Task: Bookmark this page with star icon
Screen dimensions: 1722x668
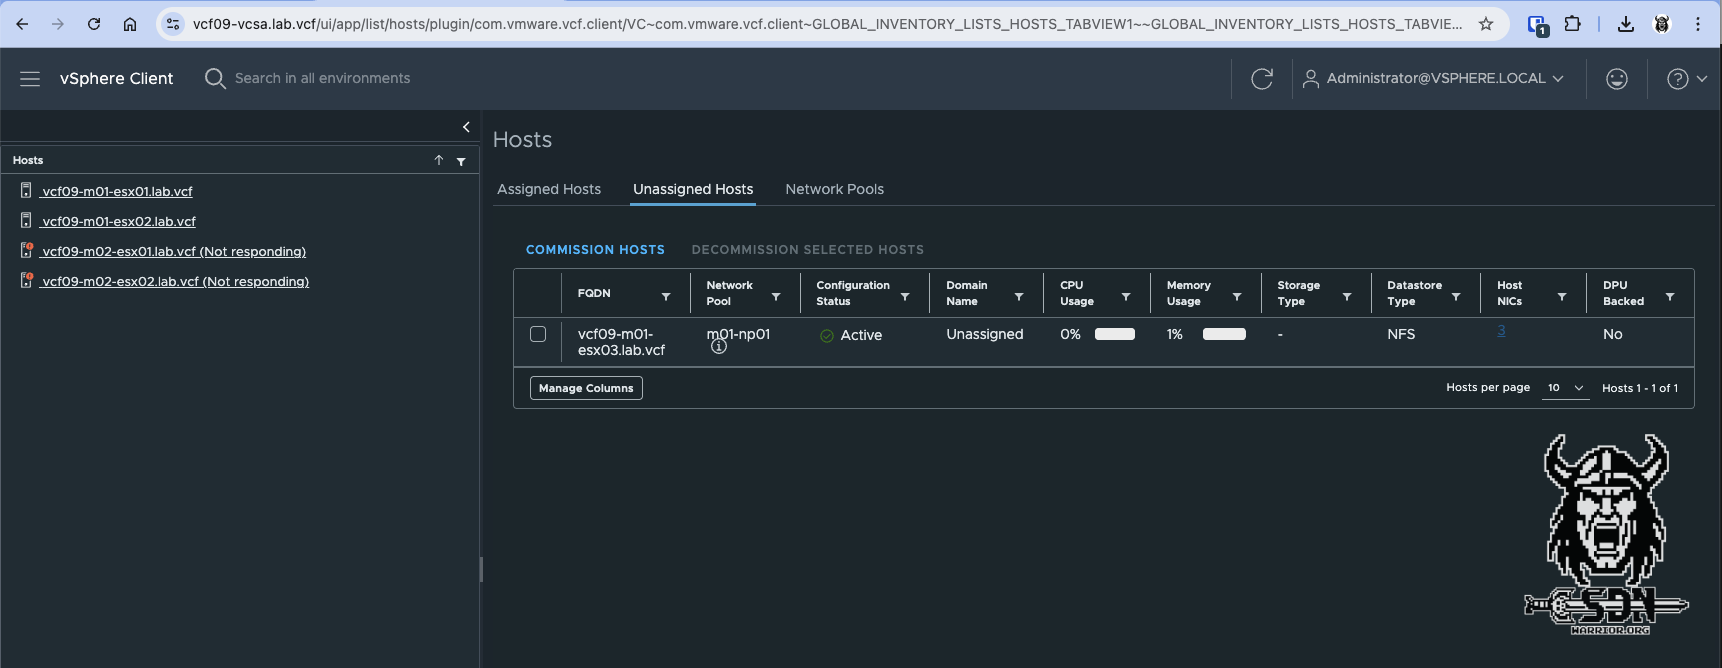Action: coord(1486,24)
